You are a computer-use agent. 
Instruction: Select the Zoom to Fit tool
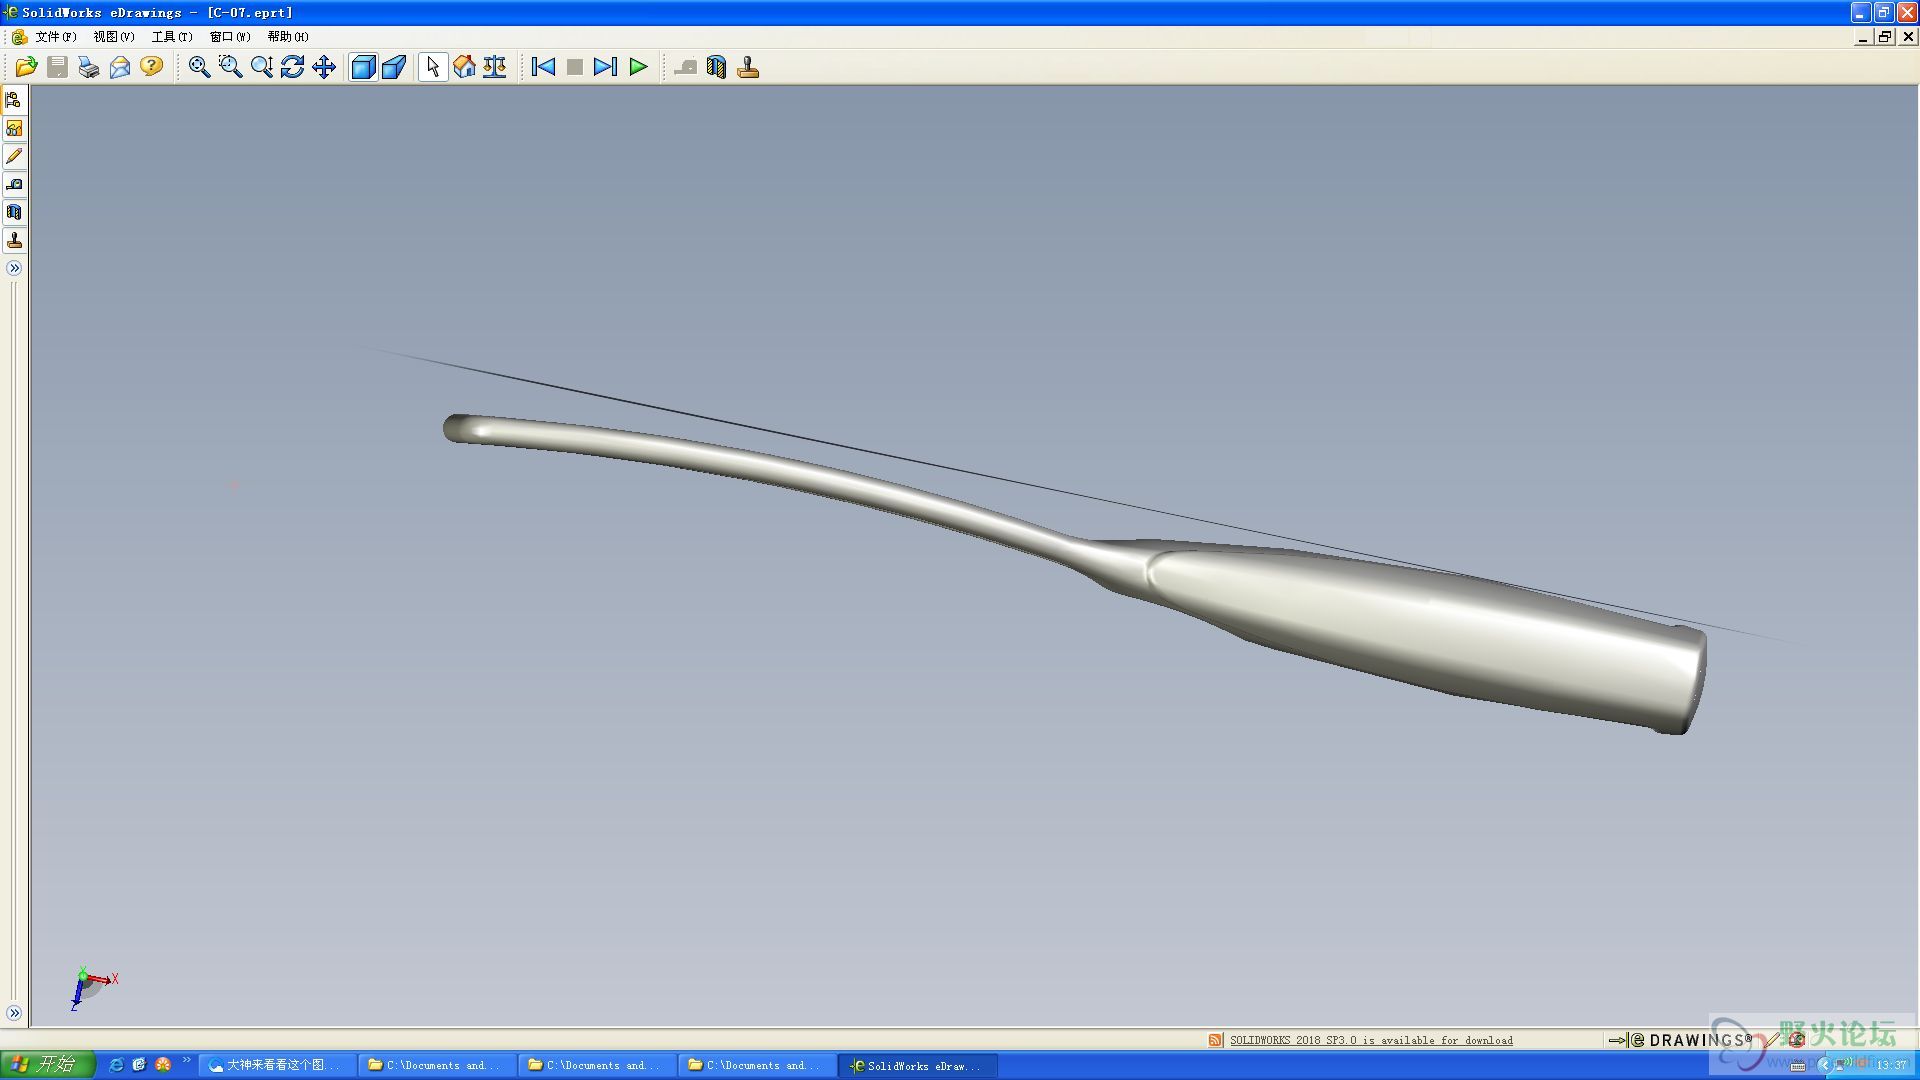pyautogui.click(x=199, y=67)
